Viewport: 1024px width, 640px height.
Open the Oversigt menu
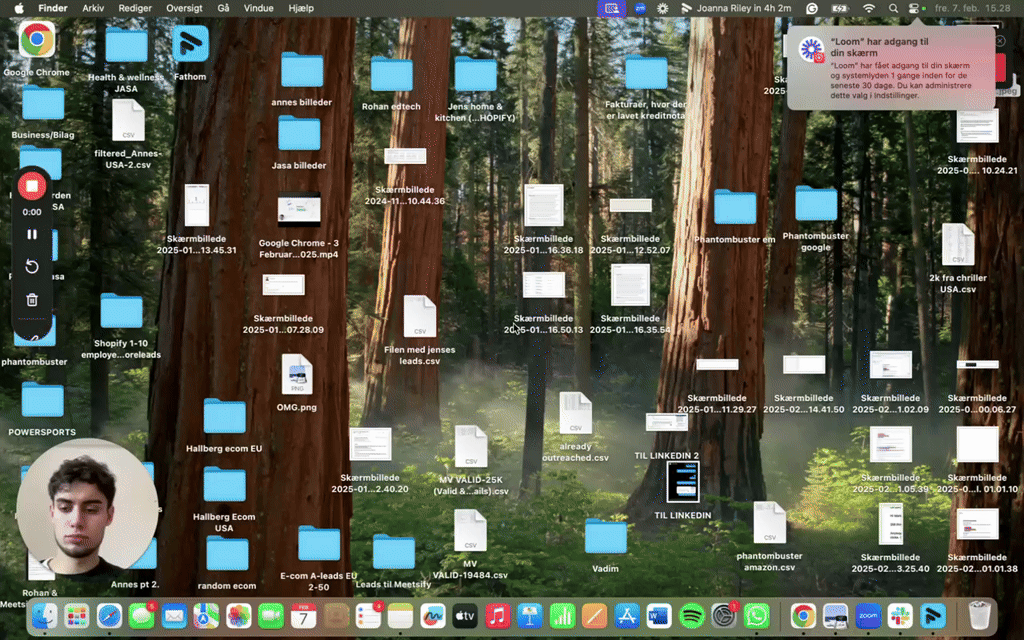(183, 8)
